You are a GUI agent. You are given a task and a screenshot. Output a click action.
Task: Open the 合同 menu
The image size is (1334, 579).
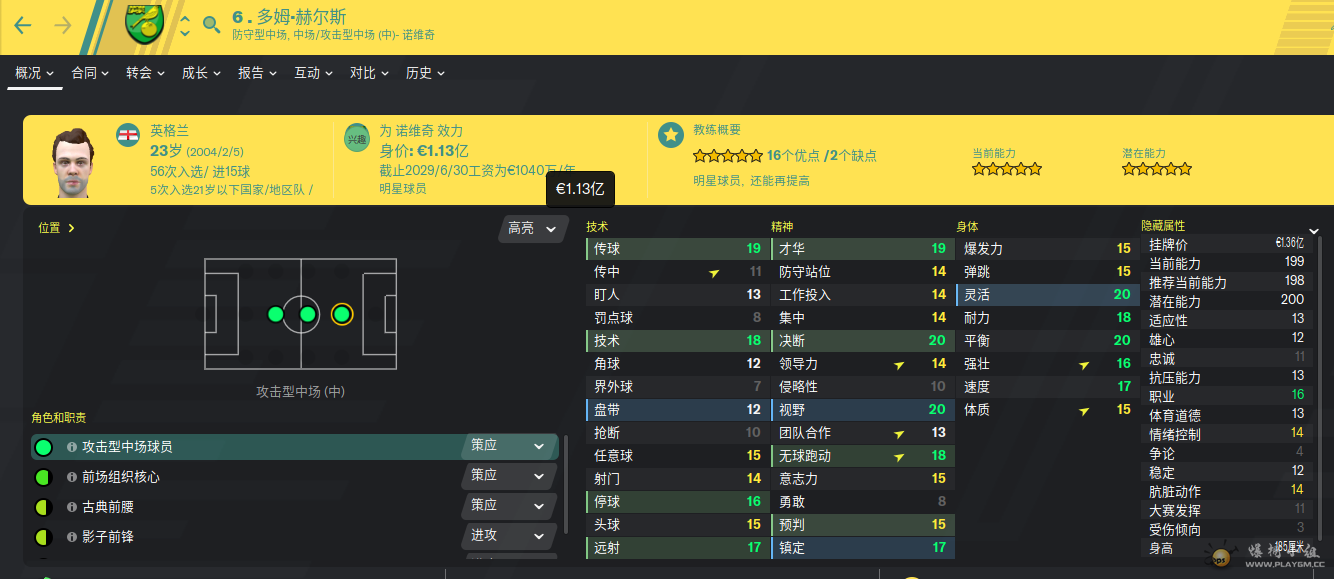coord(90,73)
